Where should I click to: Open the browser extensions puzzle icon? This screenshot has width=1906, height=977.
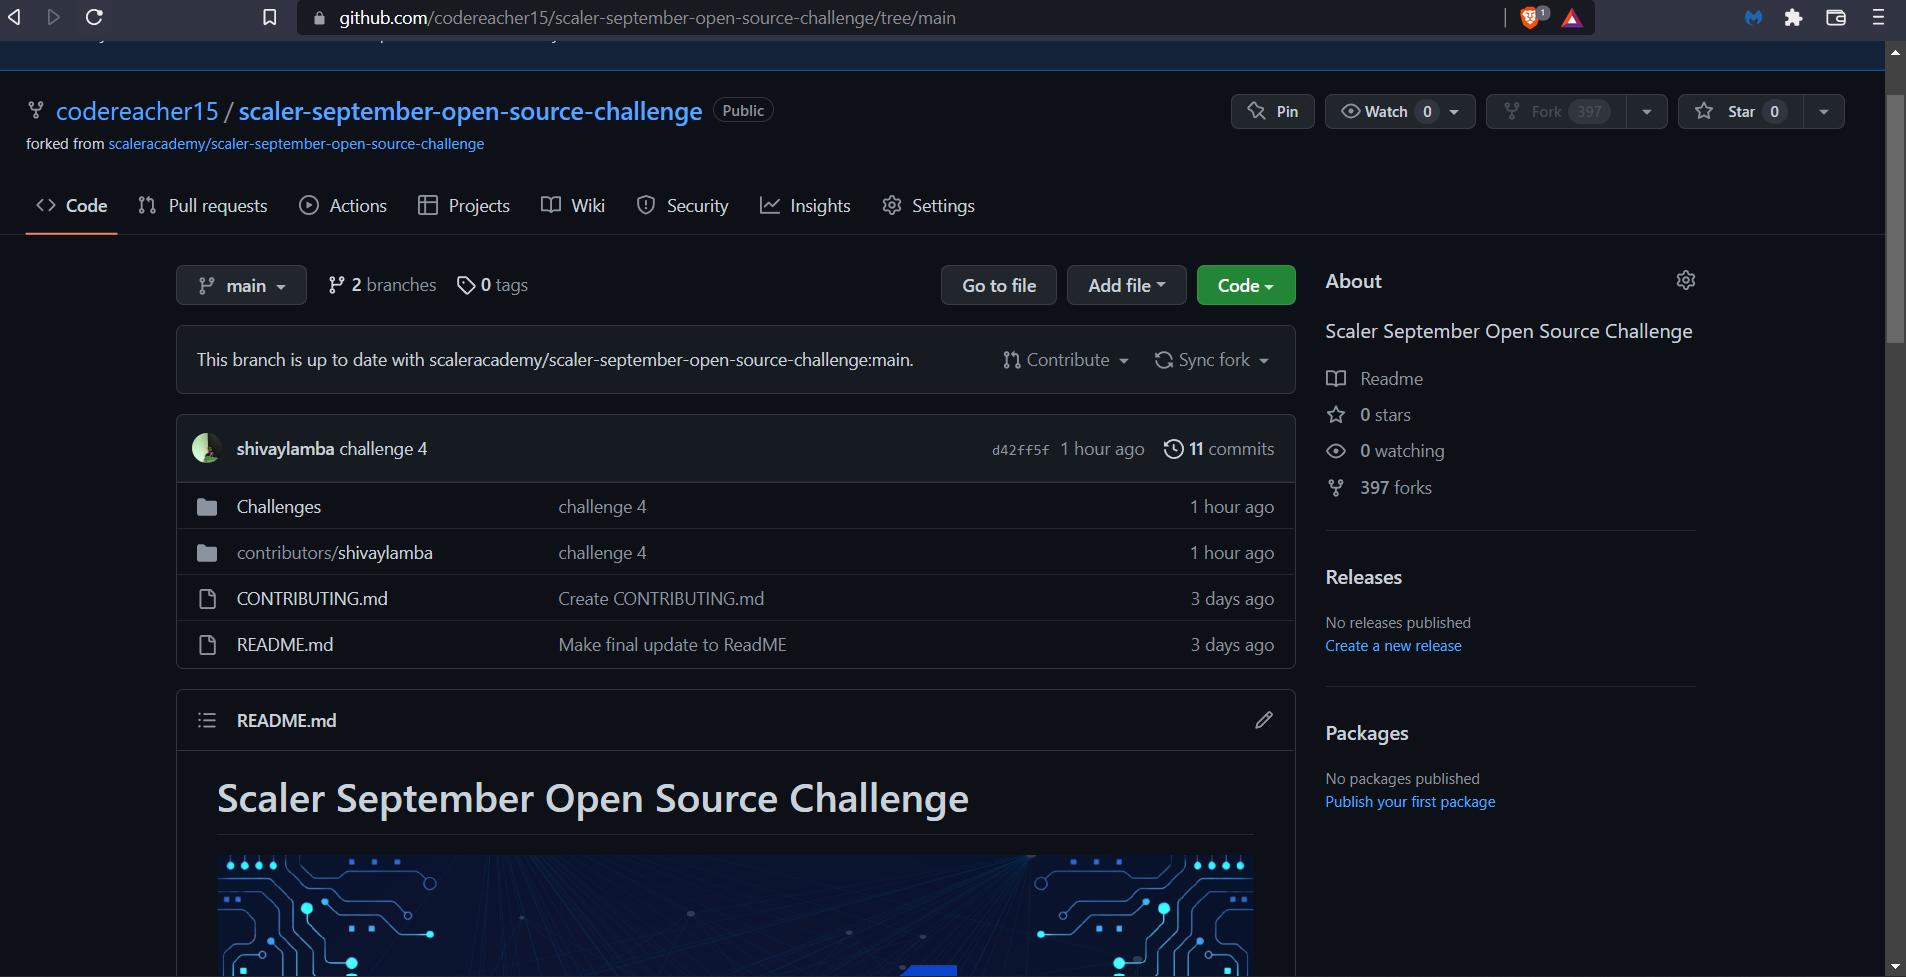point(1793,17)
